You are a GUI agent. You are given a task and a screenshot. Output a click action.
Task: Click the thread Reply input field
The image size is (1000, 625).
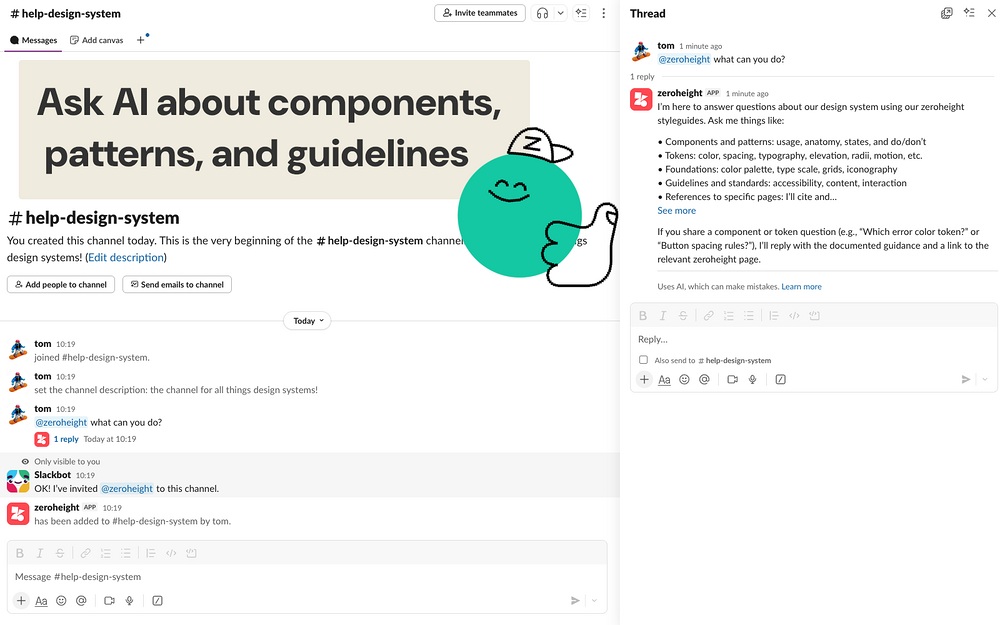[x=814, y=339]
